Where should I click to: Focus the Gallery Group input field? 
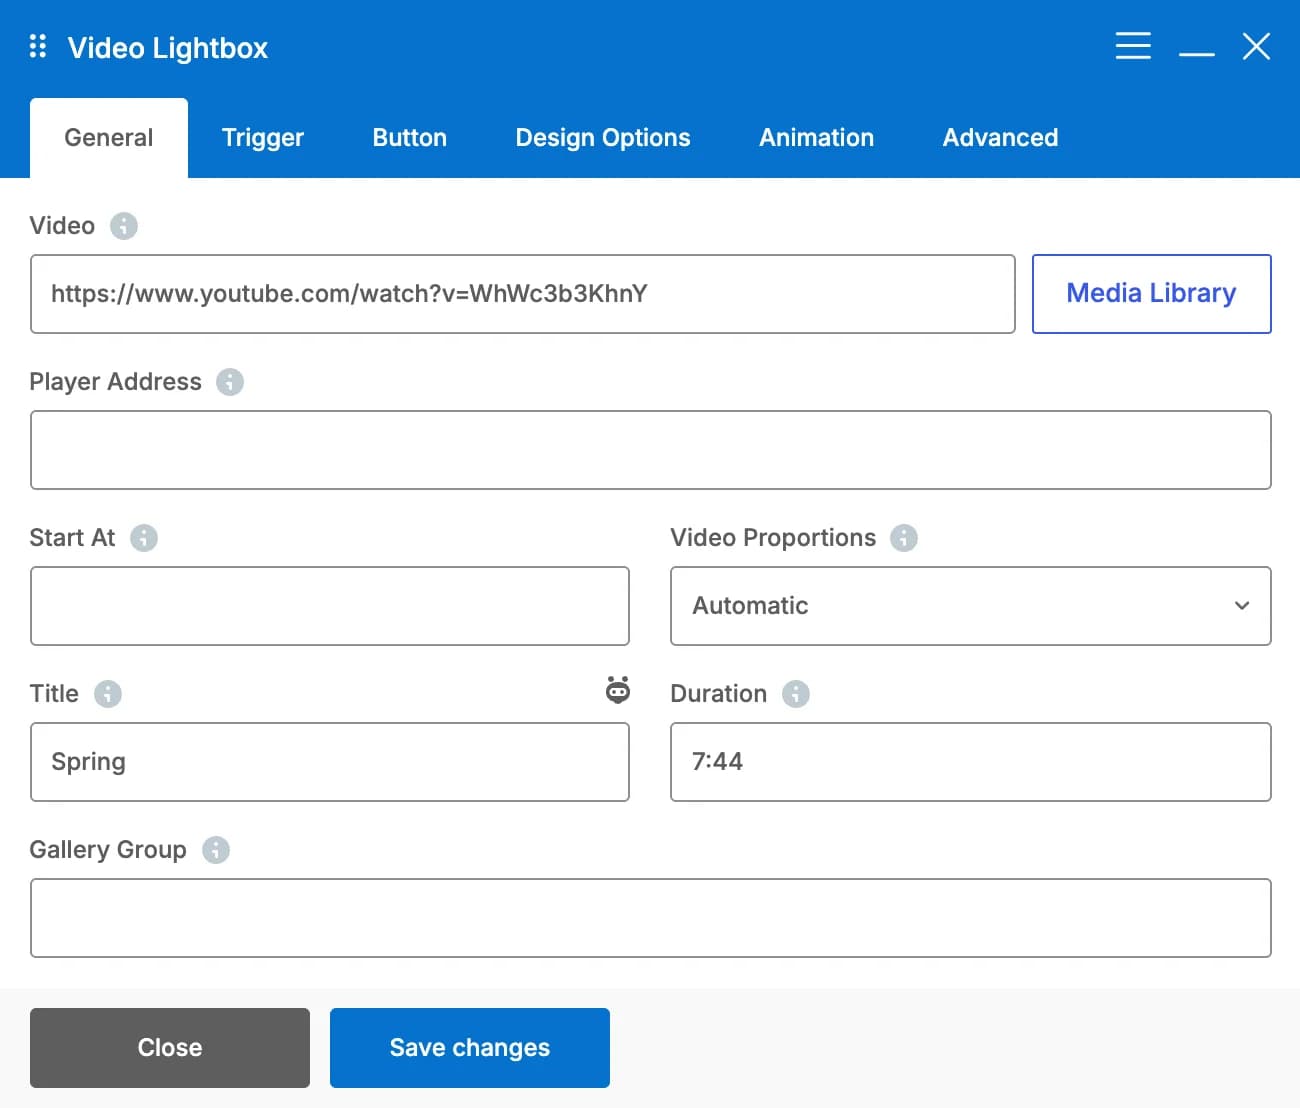click(651, 918)
